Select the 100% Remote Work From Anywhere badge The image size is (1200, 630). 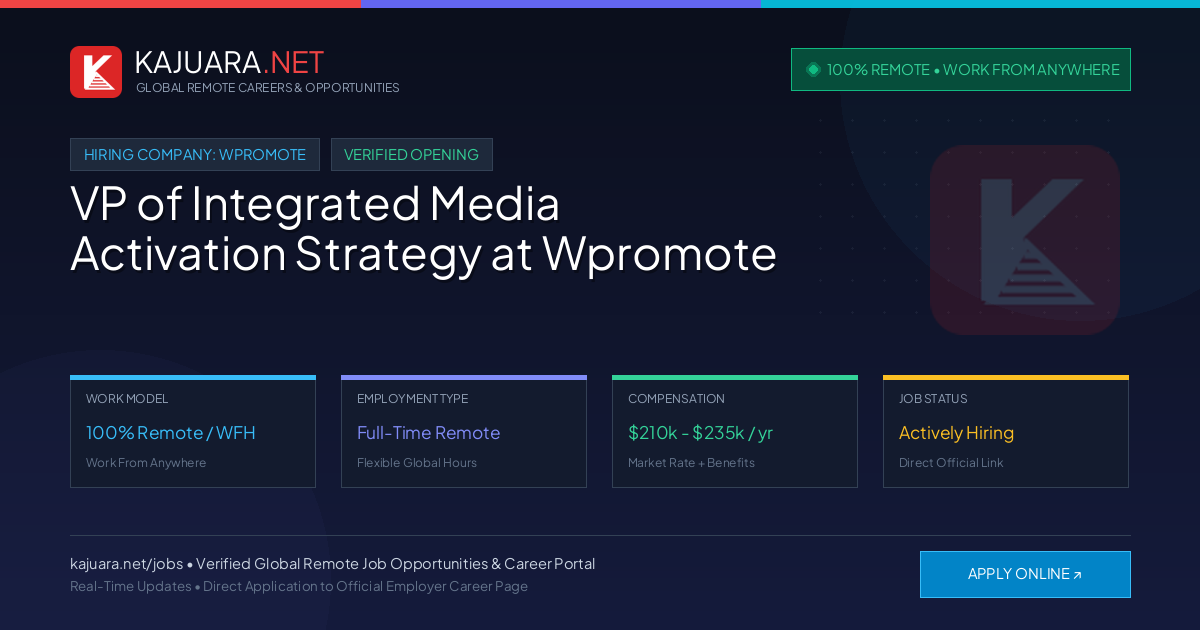(961, 70)
